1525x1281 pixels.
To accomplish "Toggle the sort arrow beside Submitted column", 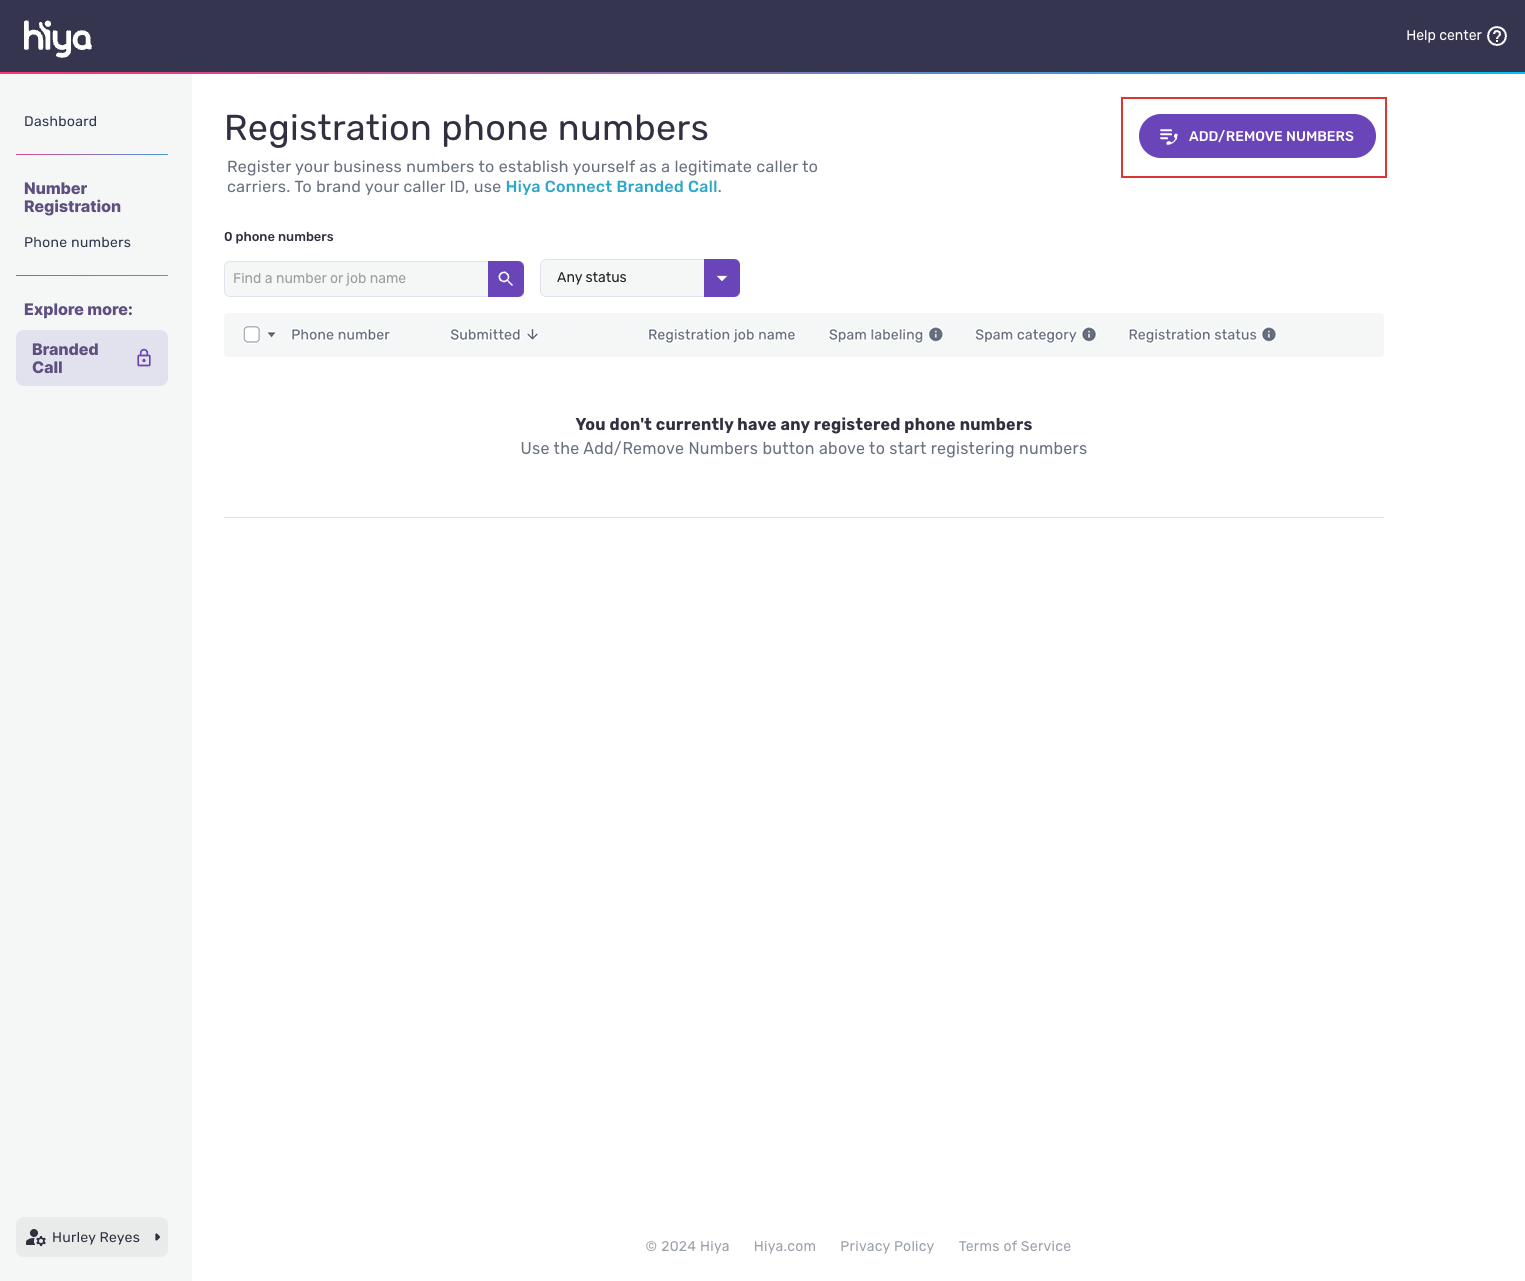I will click(x=531, y=334).
